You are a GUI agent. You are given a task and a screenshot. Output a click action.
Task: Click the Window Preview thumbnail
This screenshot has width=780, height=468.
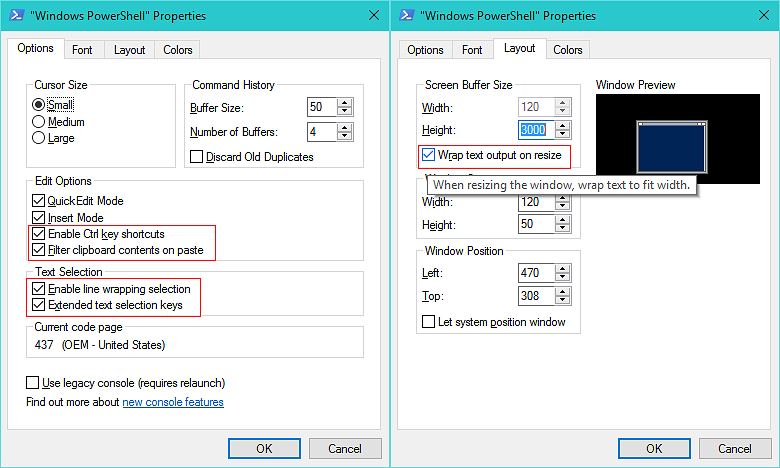point(678,139)
